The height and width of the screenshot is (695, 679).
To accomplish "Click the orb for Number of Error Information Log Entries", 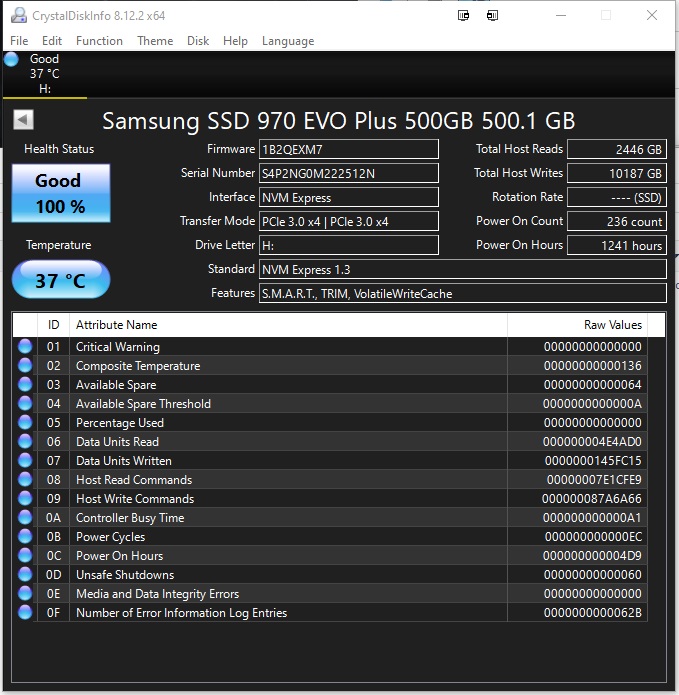I will coord(25,613).
